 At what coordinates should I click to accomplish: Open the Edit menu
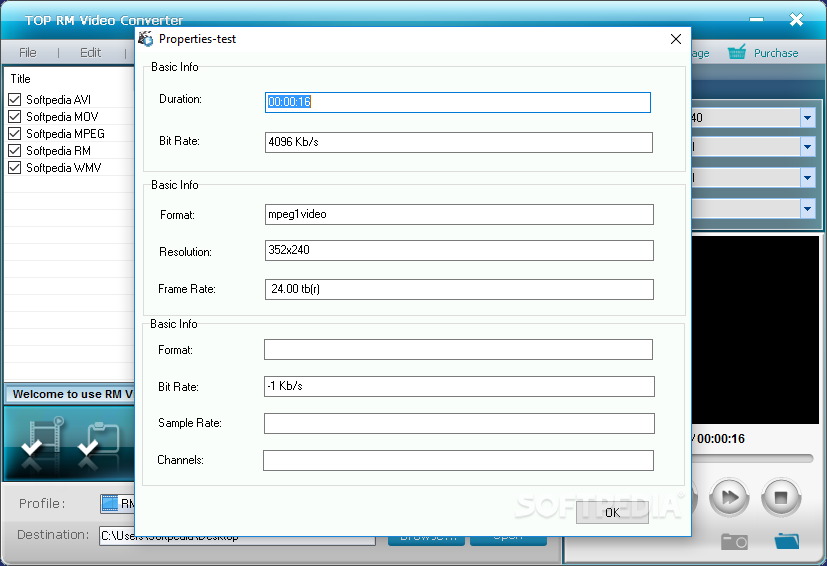90,53
